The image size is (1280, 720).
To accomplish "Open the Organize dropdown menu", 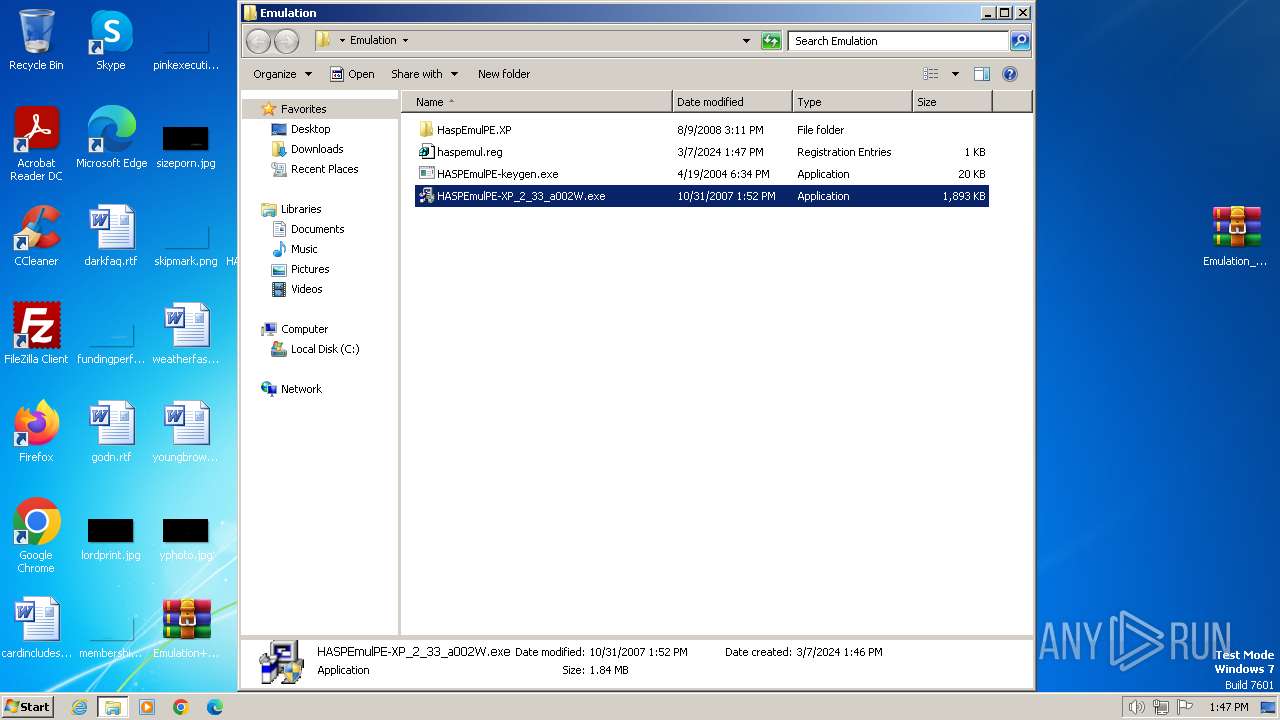I will [x=283, y=74].
